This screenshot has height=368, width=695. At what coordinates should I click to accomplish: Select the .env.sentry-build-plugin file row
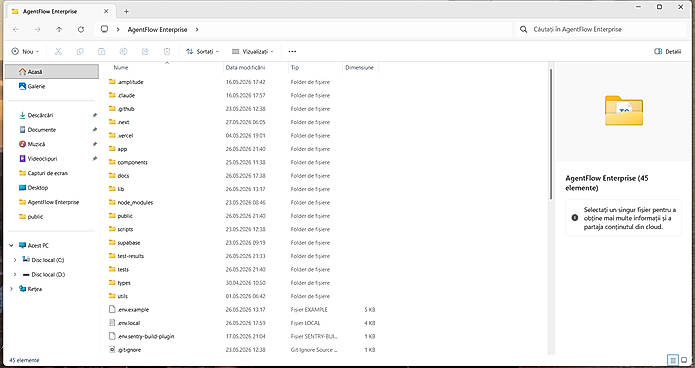[242, 336]
